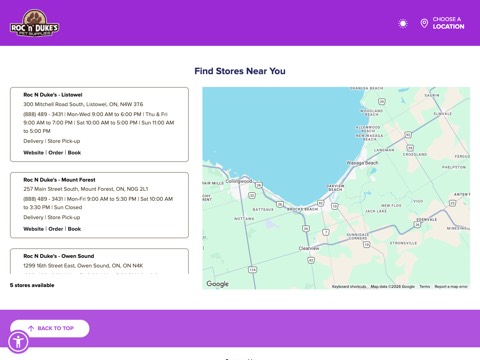
Task: Open Book link for Mount Forest store
Action: (74, 229)
